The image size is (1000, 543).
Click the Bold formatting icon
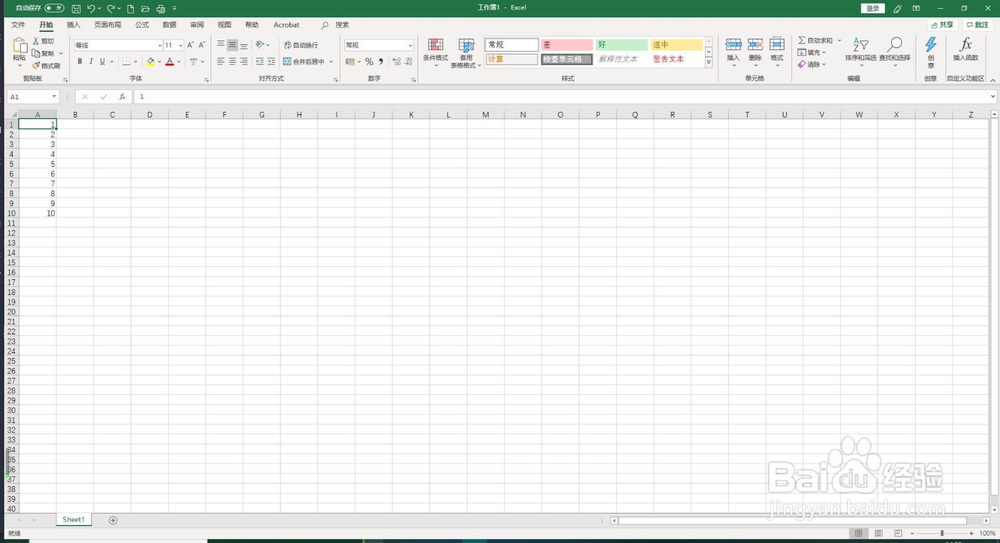tap(80, 62)
